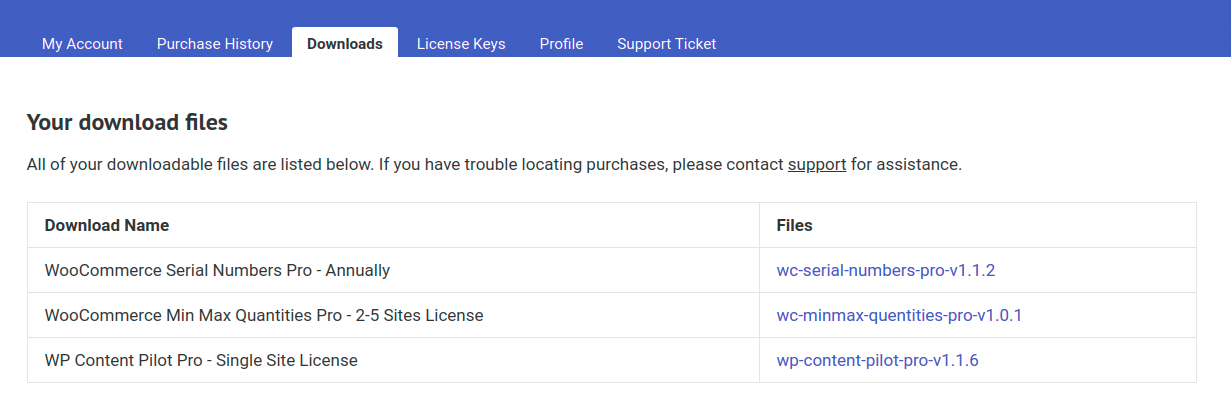Click the Download Name column header
This screenshot has height=400, width=1231.
pos(107,225)
